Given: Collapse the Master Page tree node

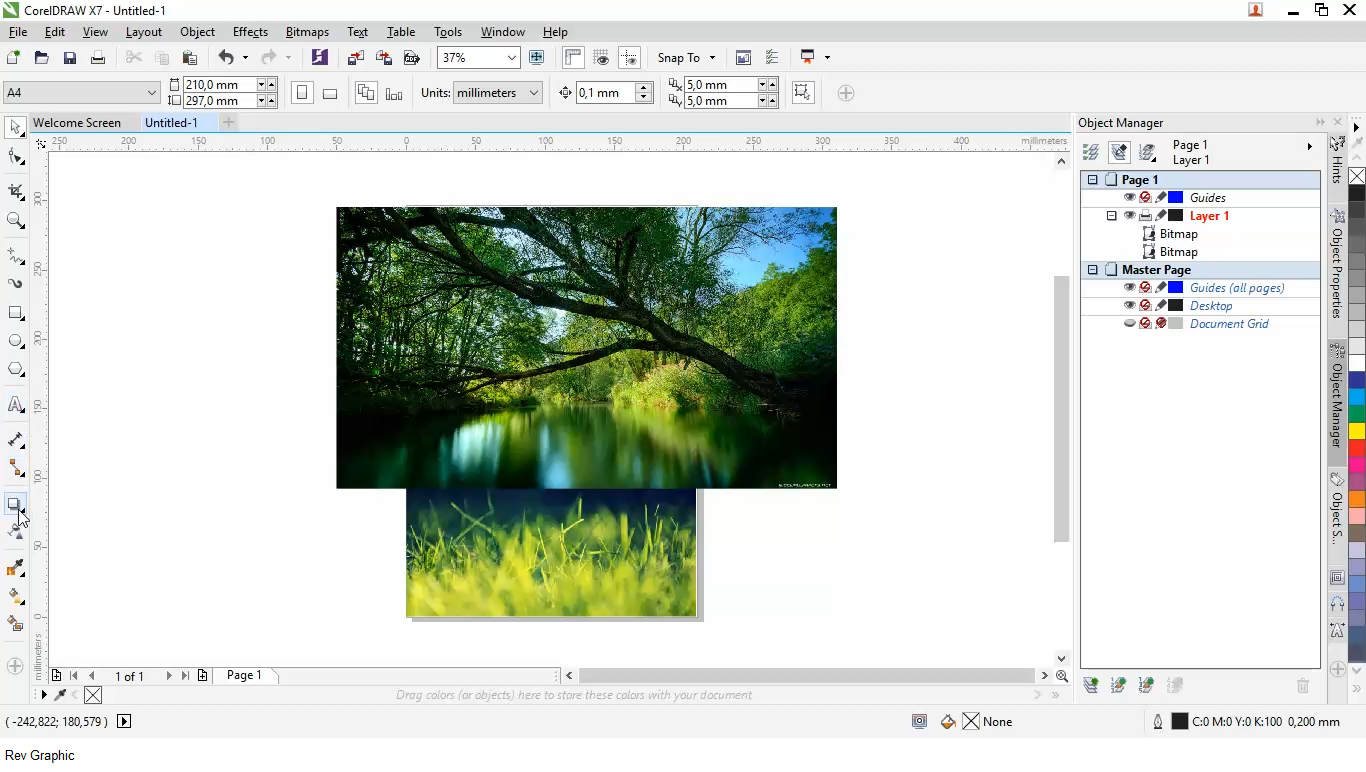Looking at the screenshot, I should pos(1093,270).
